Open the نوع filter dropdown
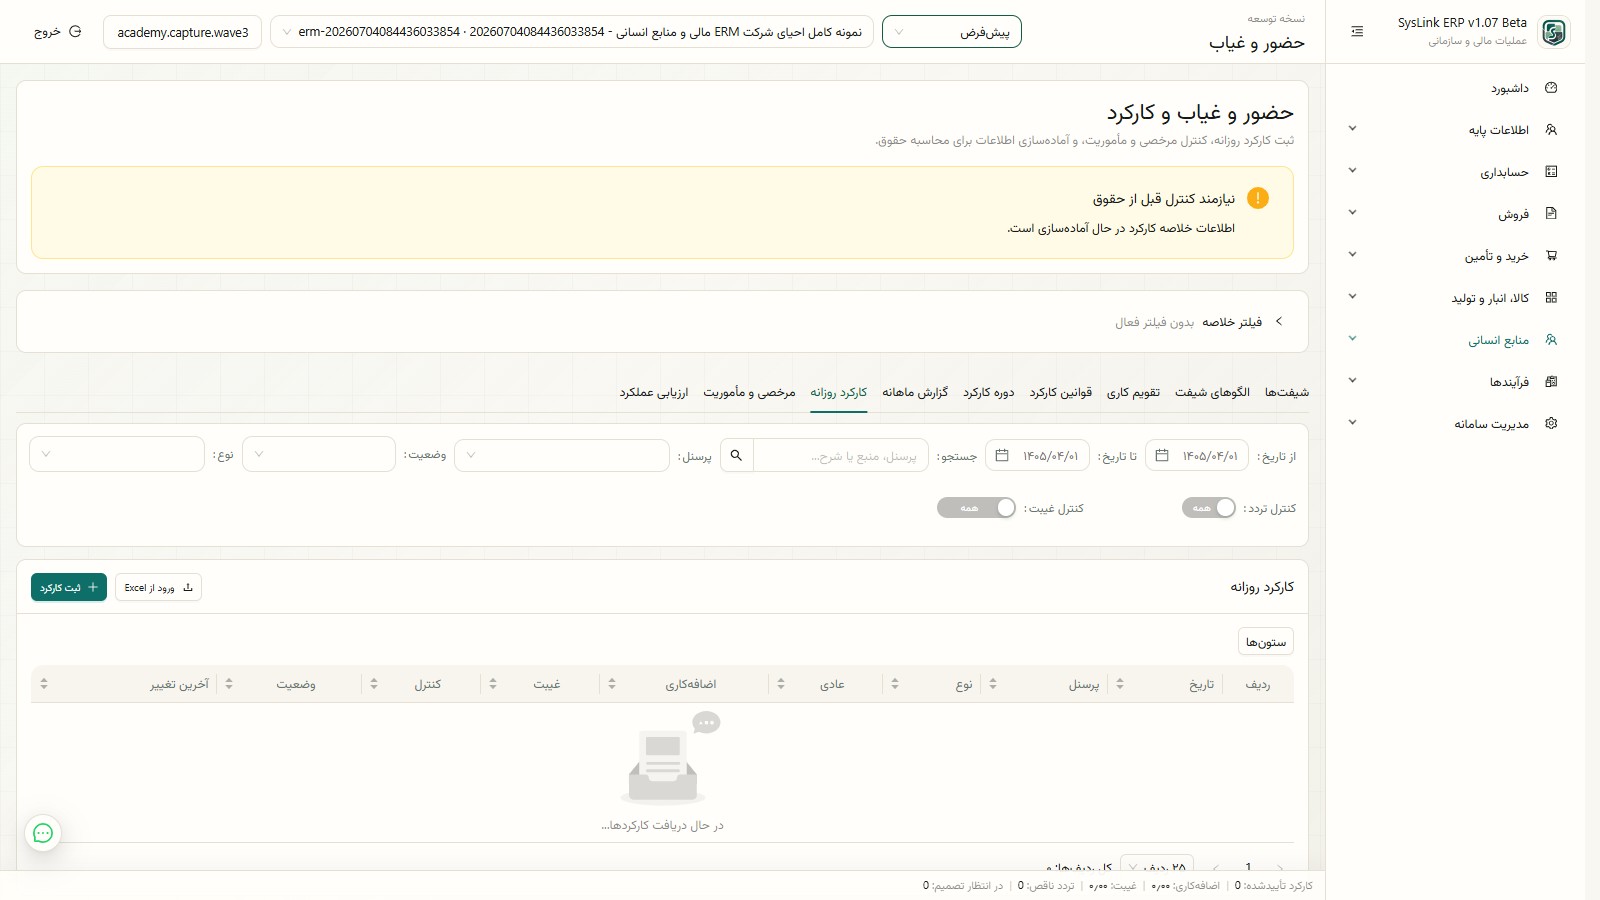 coord(117,455)
